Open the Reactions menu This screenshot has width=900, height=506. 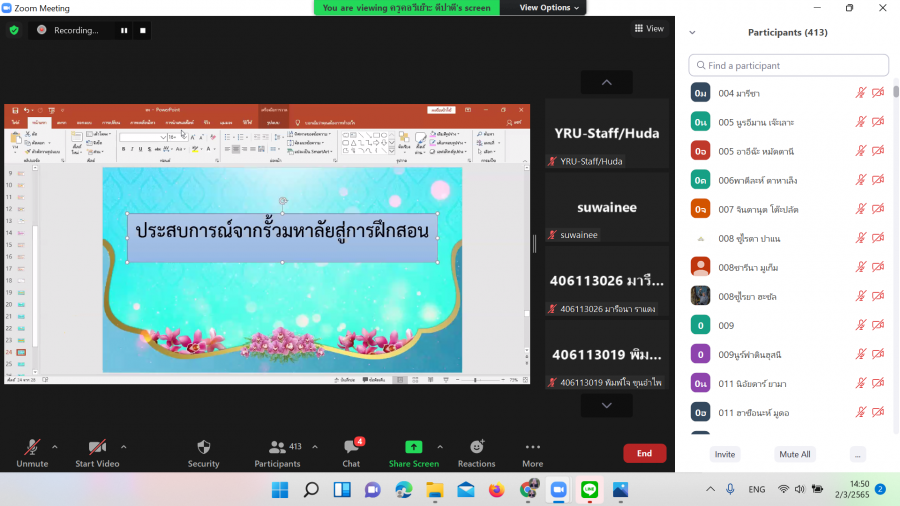coord(476,447)
